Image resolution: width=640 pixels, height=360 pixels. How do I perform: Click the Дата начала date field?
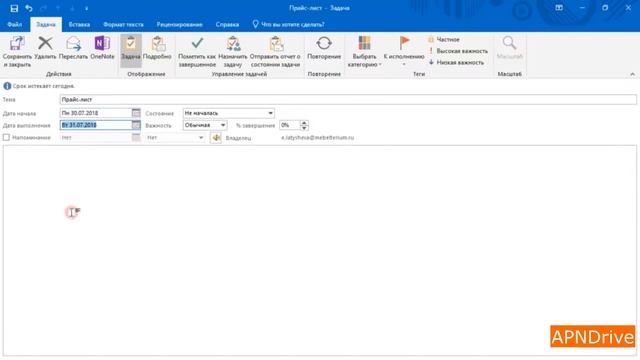[96, 113]
